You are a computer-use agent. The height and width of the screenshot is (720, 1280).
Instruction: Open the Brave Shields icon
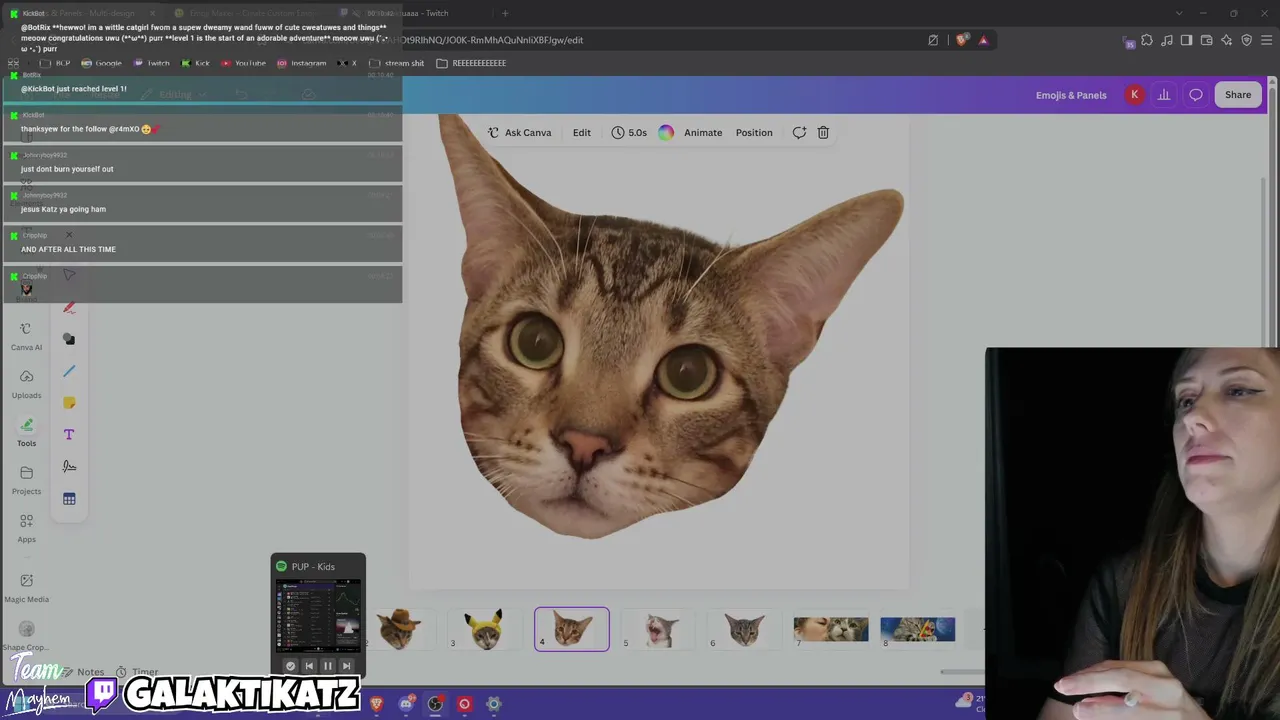tap(962, 40)
